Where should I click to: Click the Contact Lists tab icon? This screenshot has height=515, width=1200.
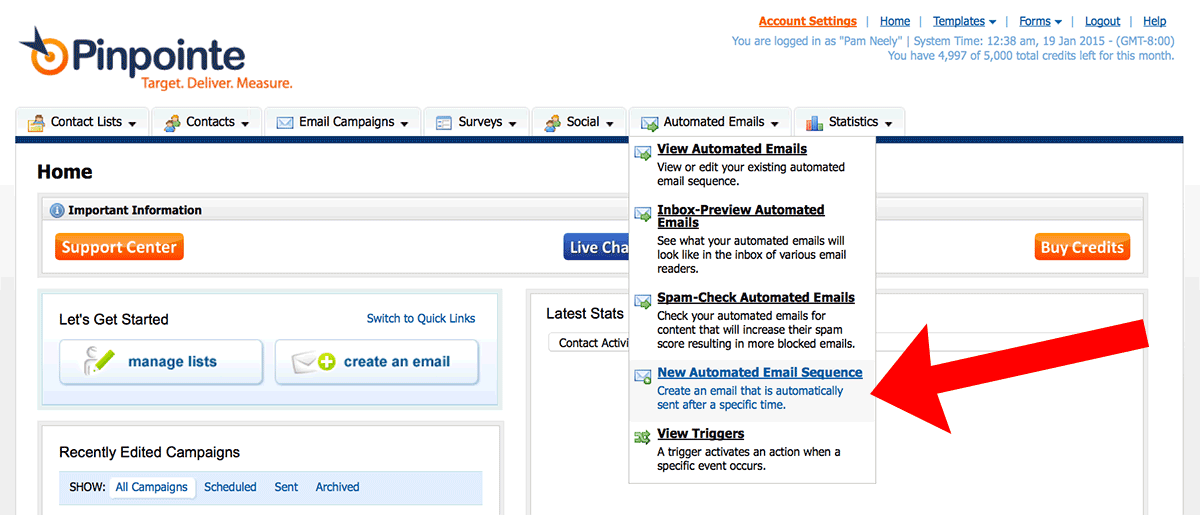(36, 123)
